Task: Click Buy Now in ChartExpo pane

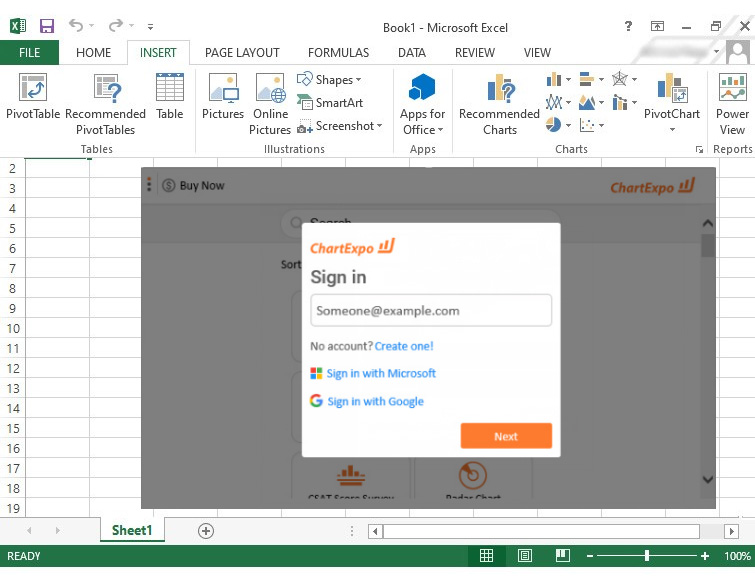Action: 194,185
